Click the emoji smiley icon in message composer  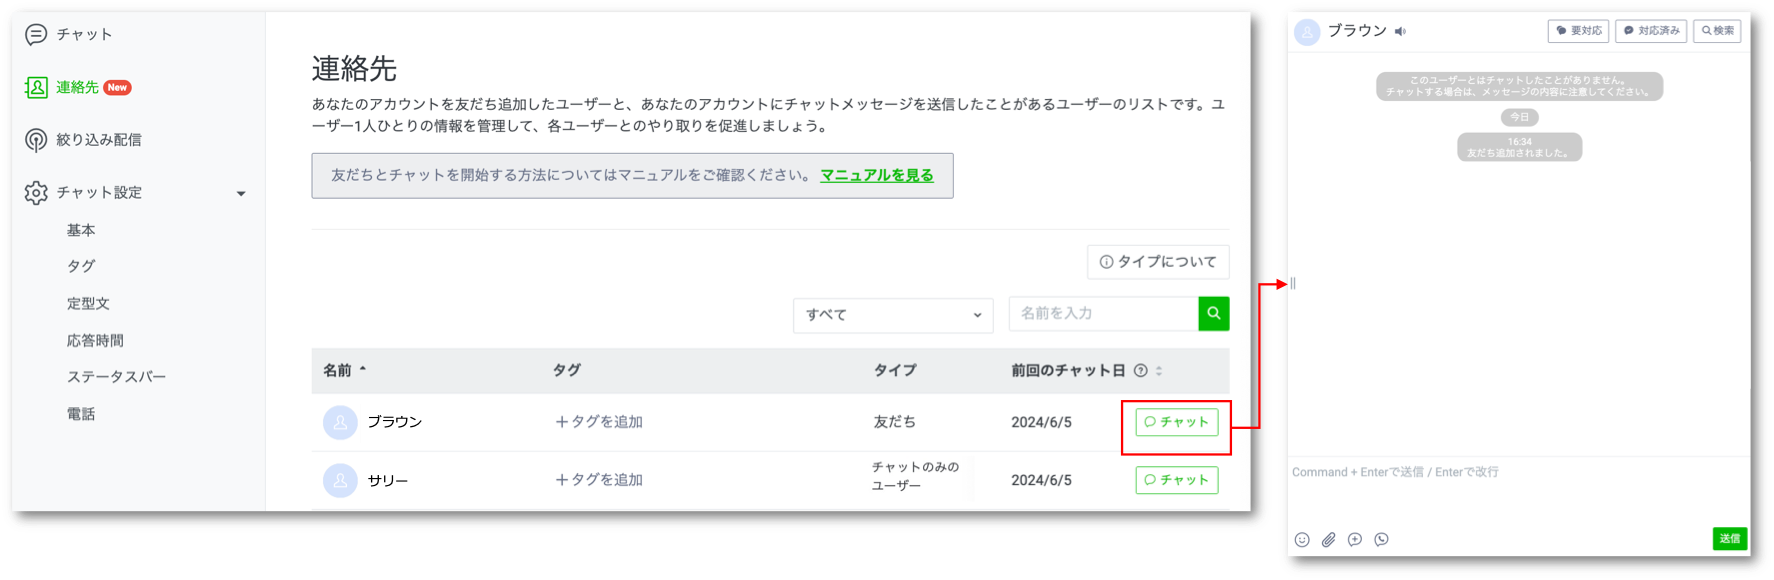tap(1302, 540)
